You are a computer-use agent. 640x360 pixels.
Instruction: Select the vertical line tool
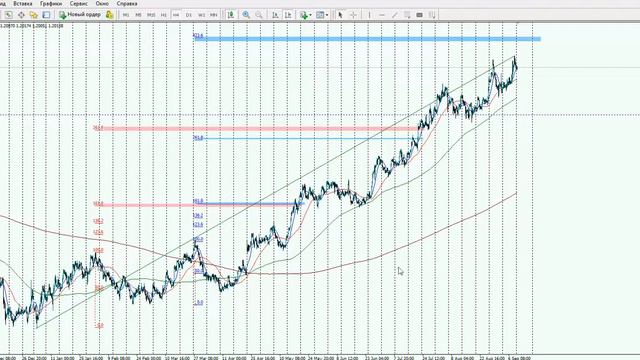[369, 15]
